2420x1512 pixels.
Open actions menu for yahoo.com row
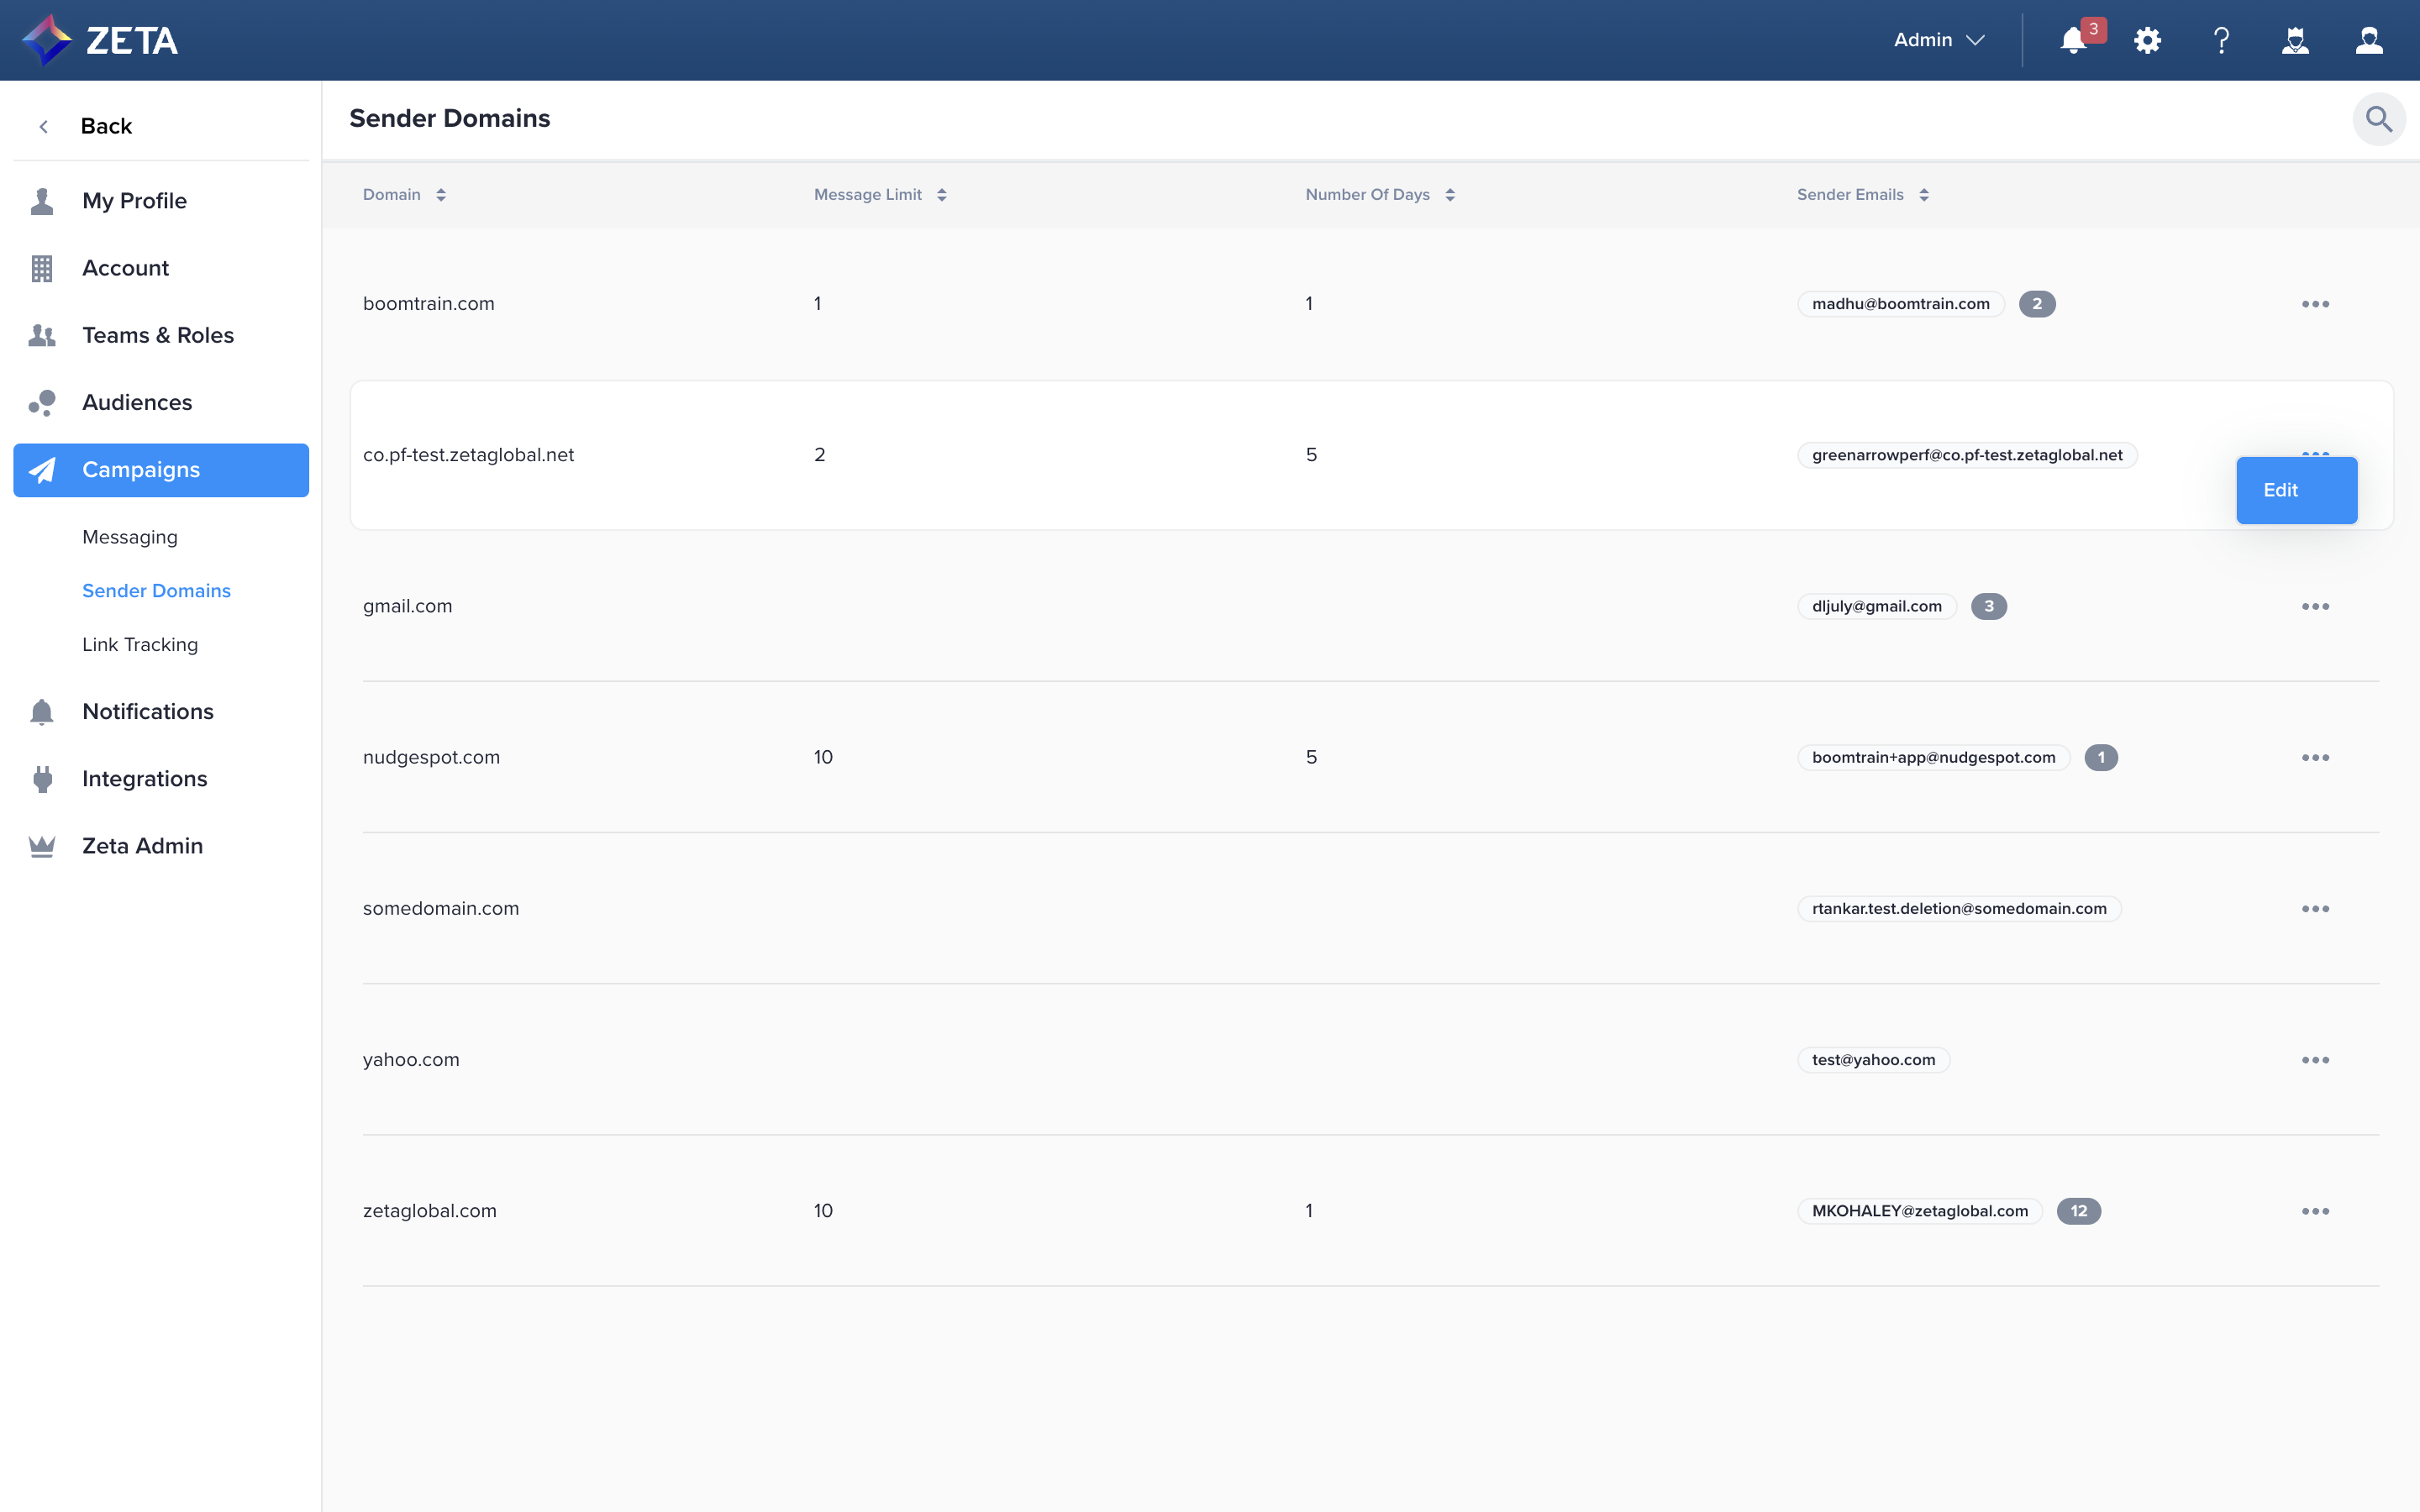[x=2315, y=1059]
